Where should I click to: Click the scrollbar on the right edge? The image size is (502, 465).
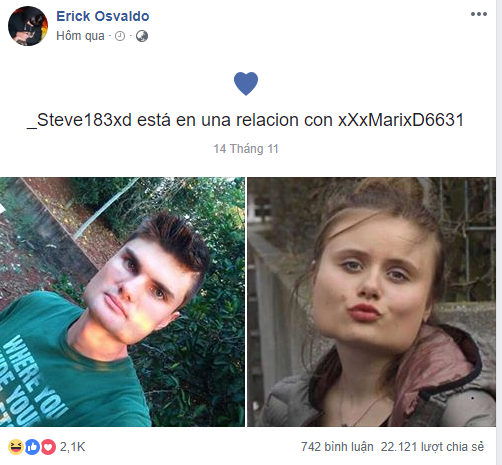[x=499, y=232]
